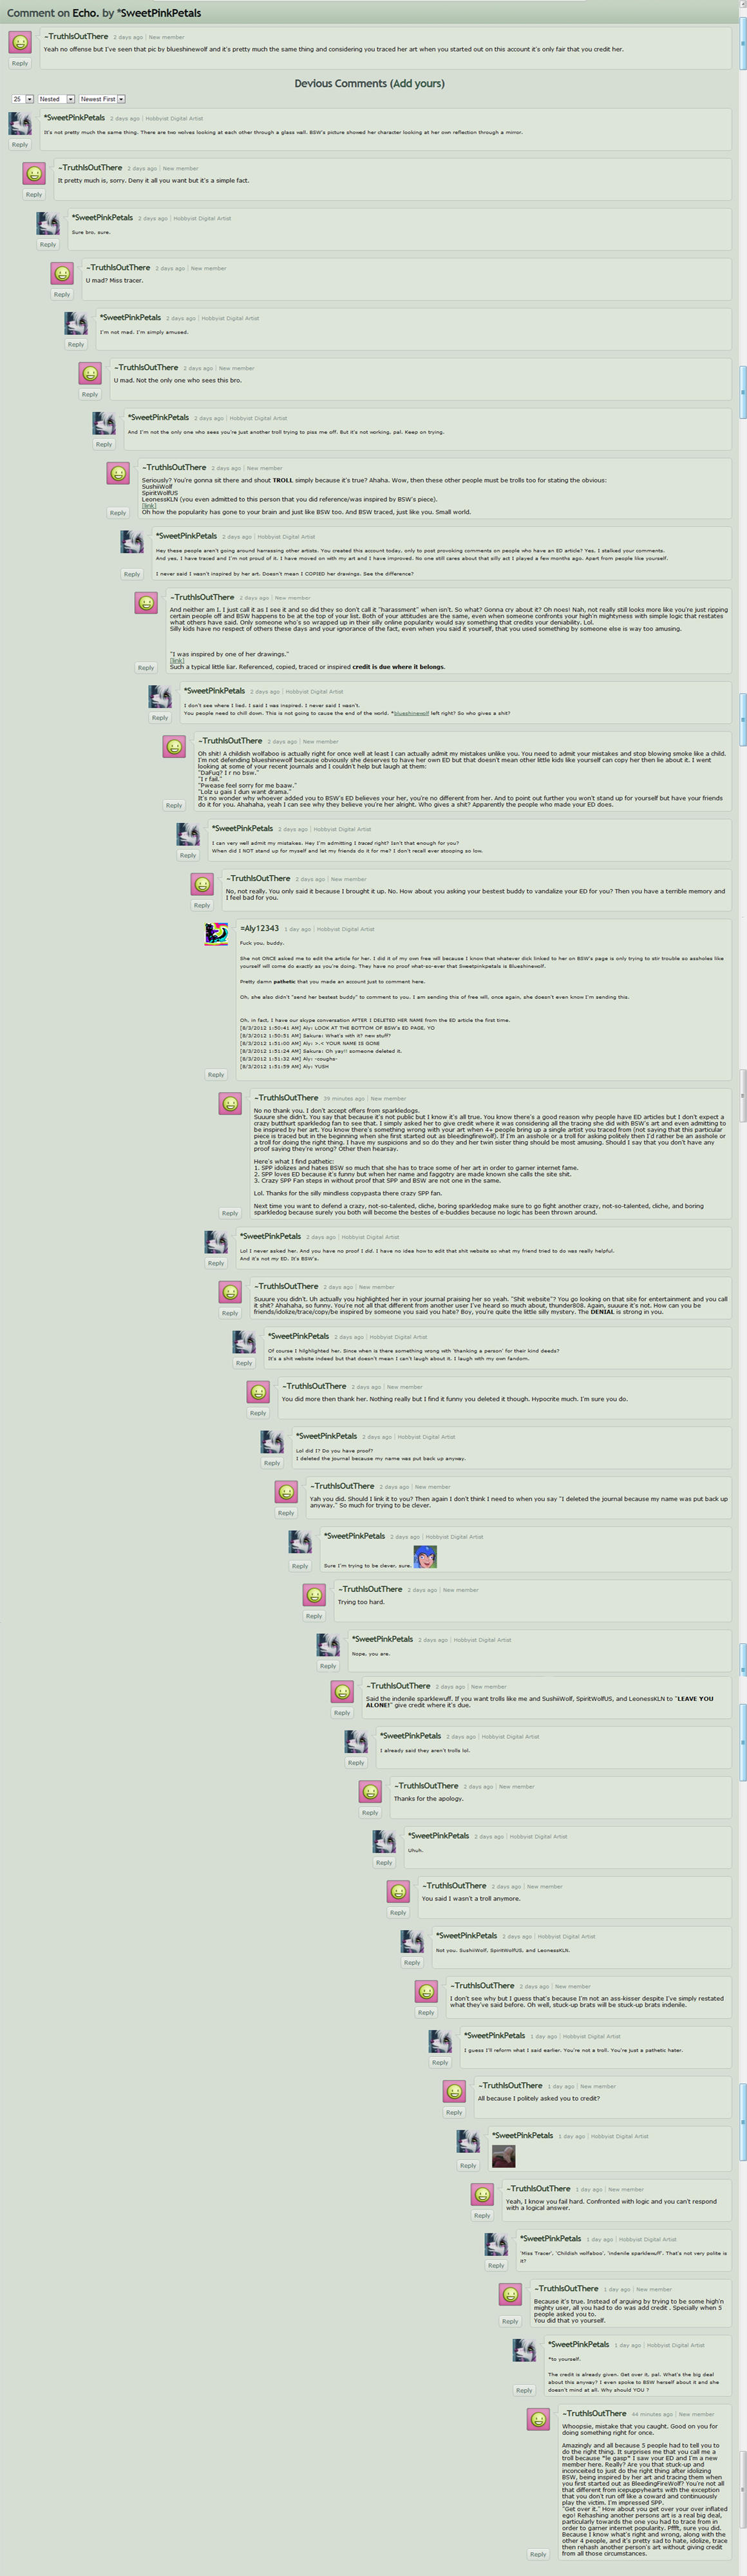Open the Nested view dropdown
Screen dimensions: 747x2576
pyautogui.click(x=57, y=99)
